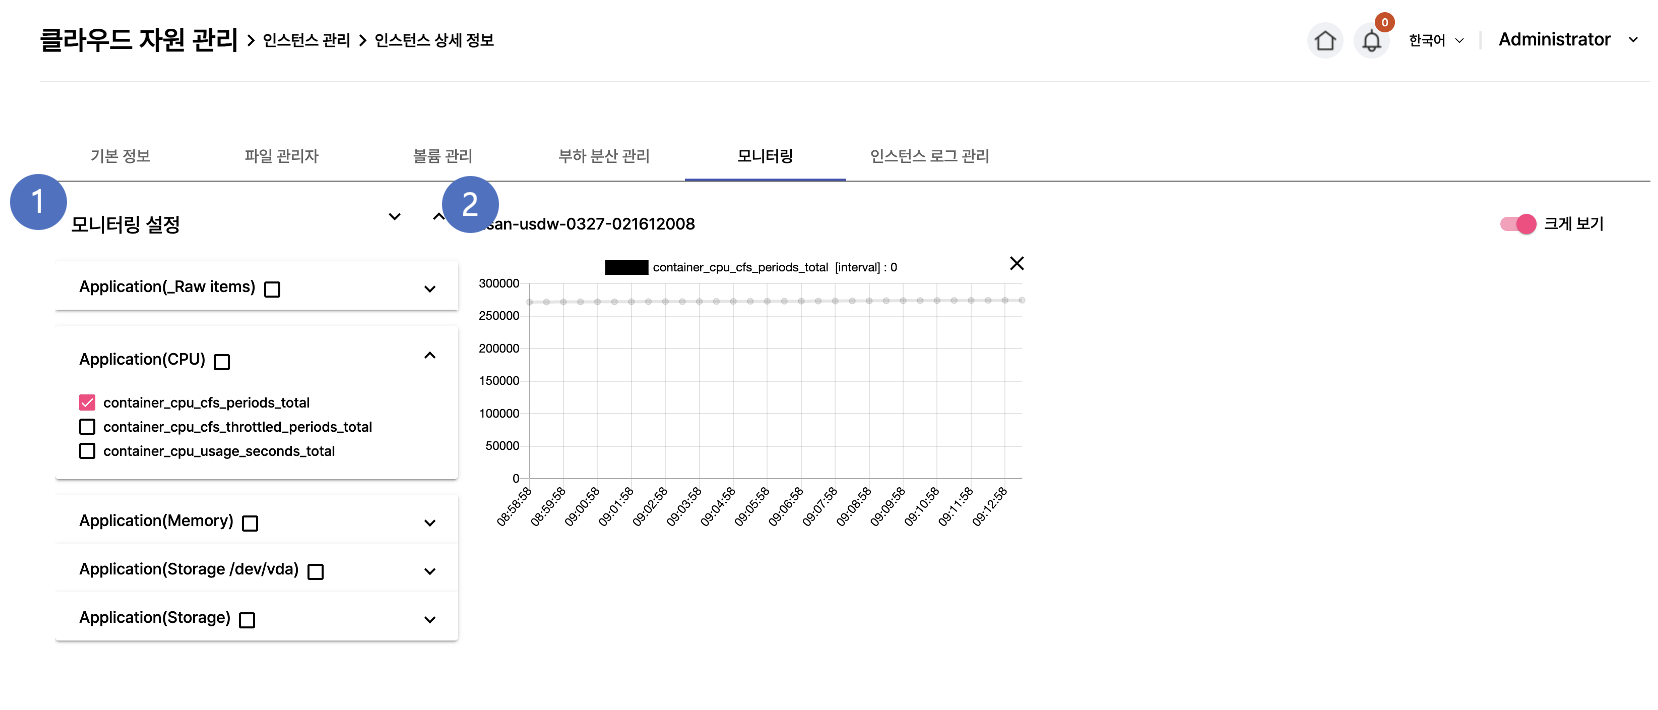The height and width of the screenshot is (710, 1658).
Task: Expand Application(Storage /dev/vda) section
Action: (430, 571)
